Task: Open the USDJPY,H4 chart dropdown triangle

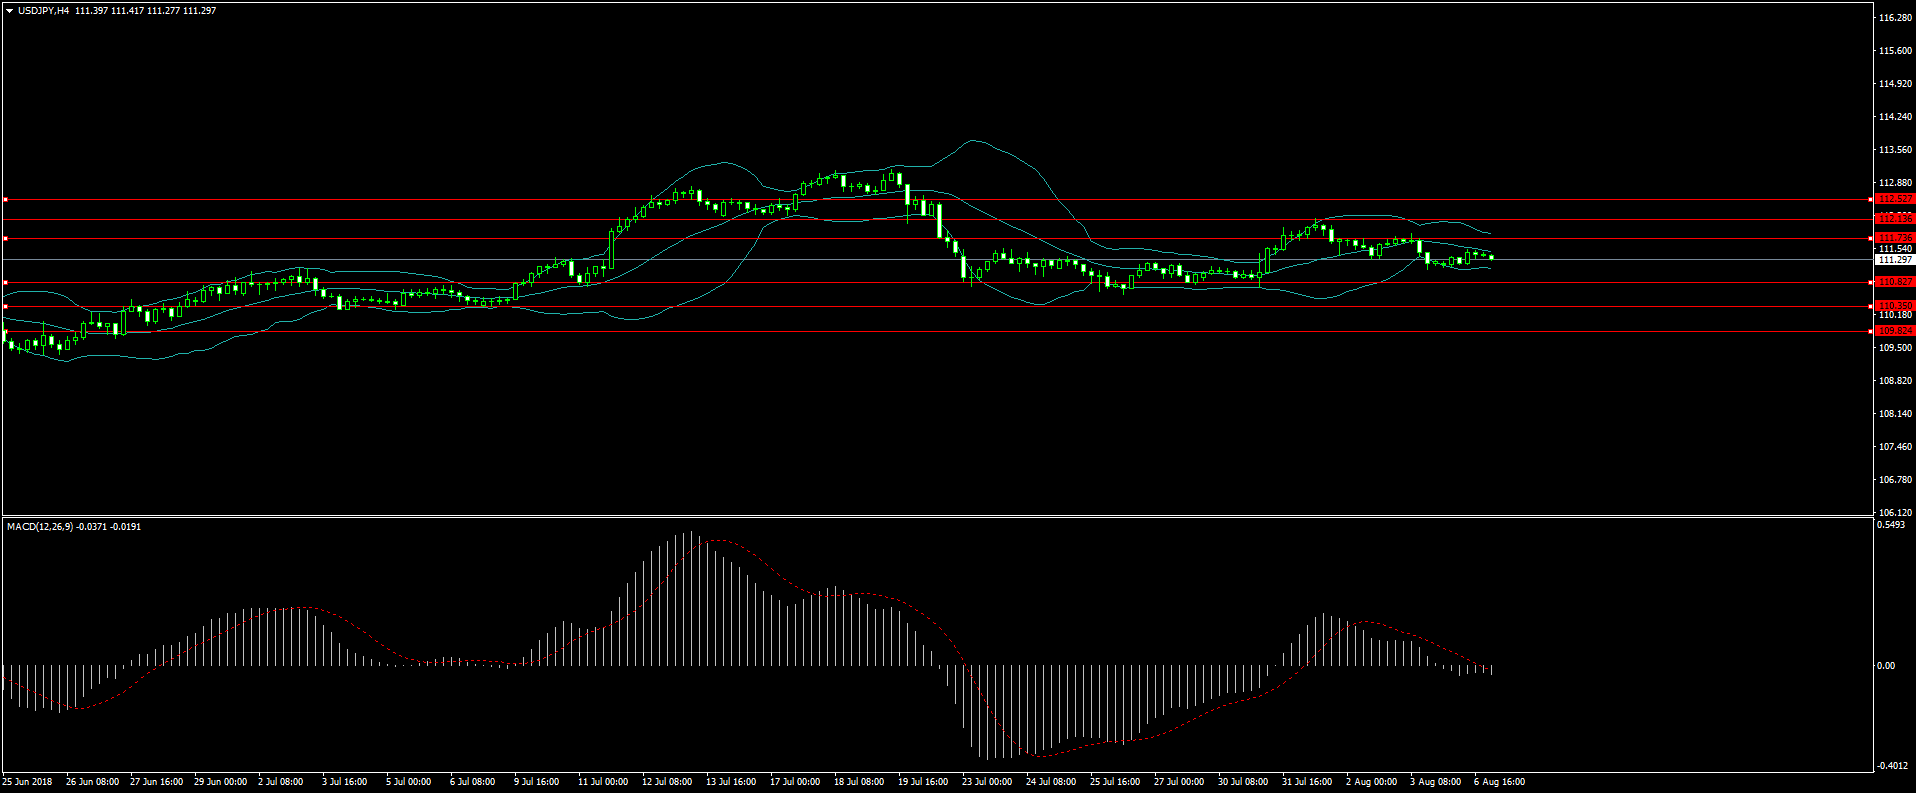Action: click(9, 11)
